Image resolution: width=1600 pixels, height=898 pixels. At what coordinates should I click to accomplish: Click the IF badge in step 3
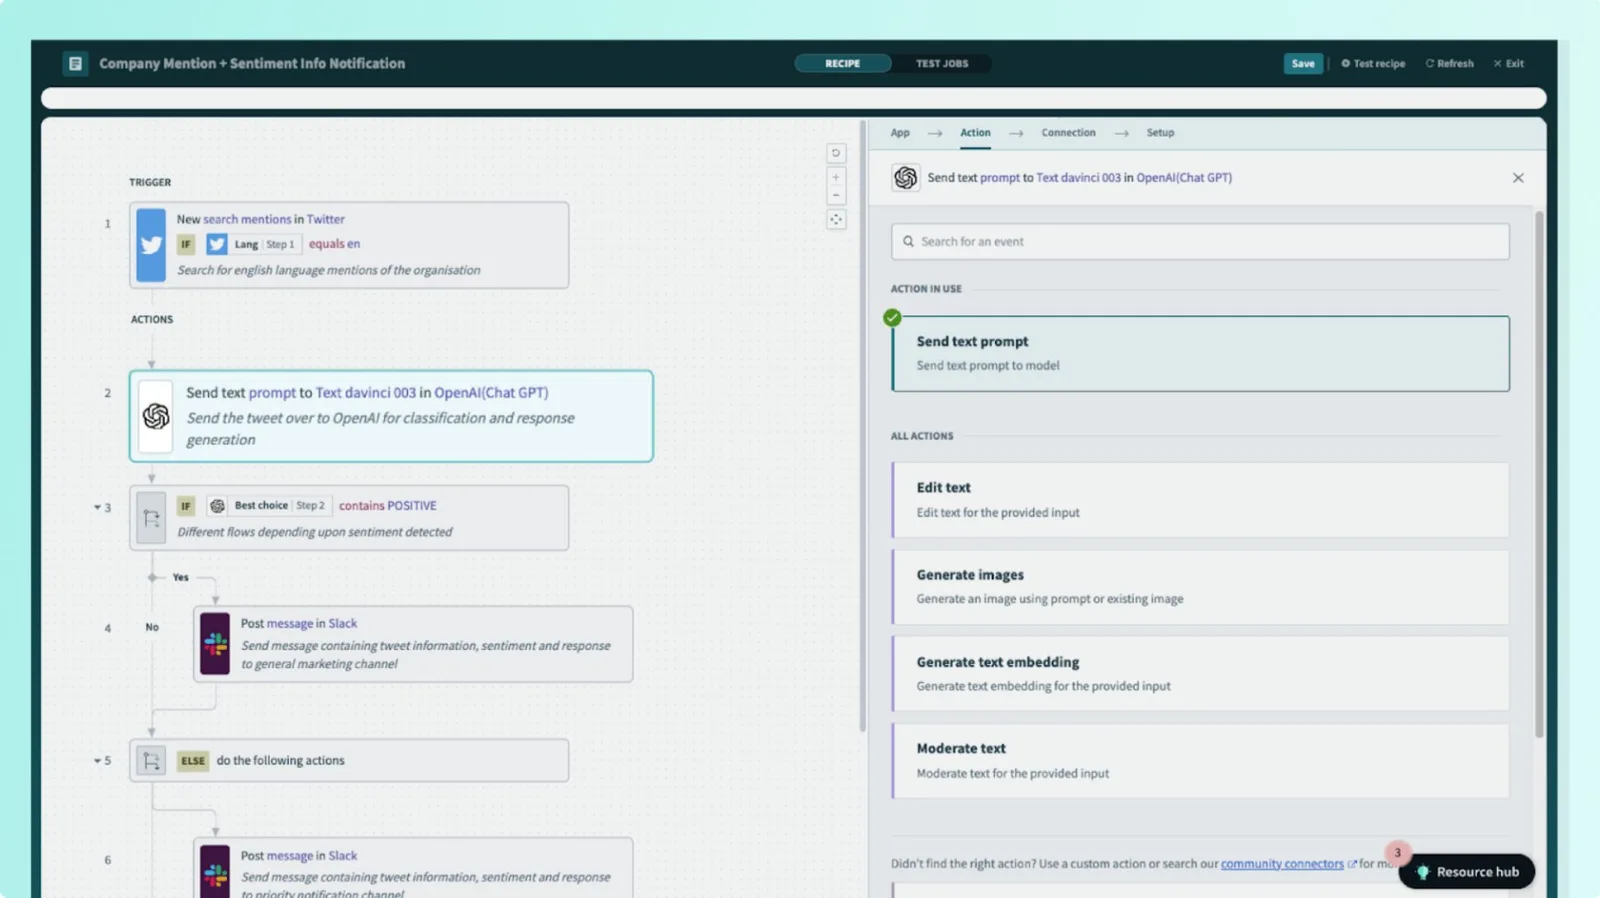click(x=186, y=506)
